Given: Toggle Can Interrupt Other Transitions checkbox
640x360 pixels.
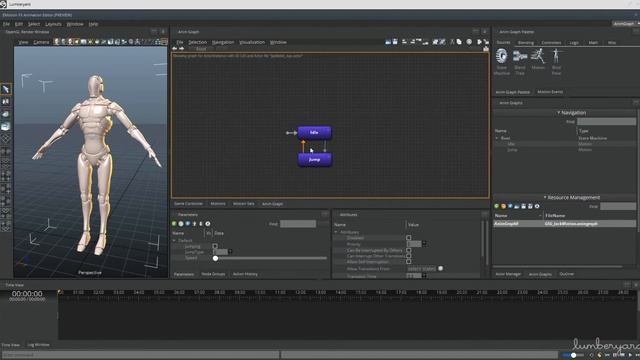Looking at the screenshot, I should pyautogui.click(x=409, y=256).
